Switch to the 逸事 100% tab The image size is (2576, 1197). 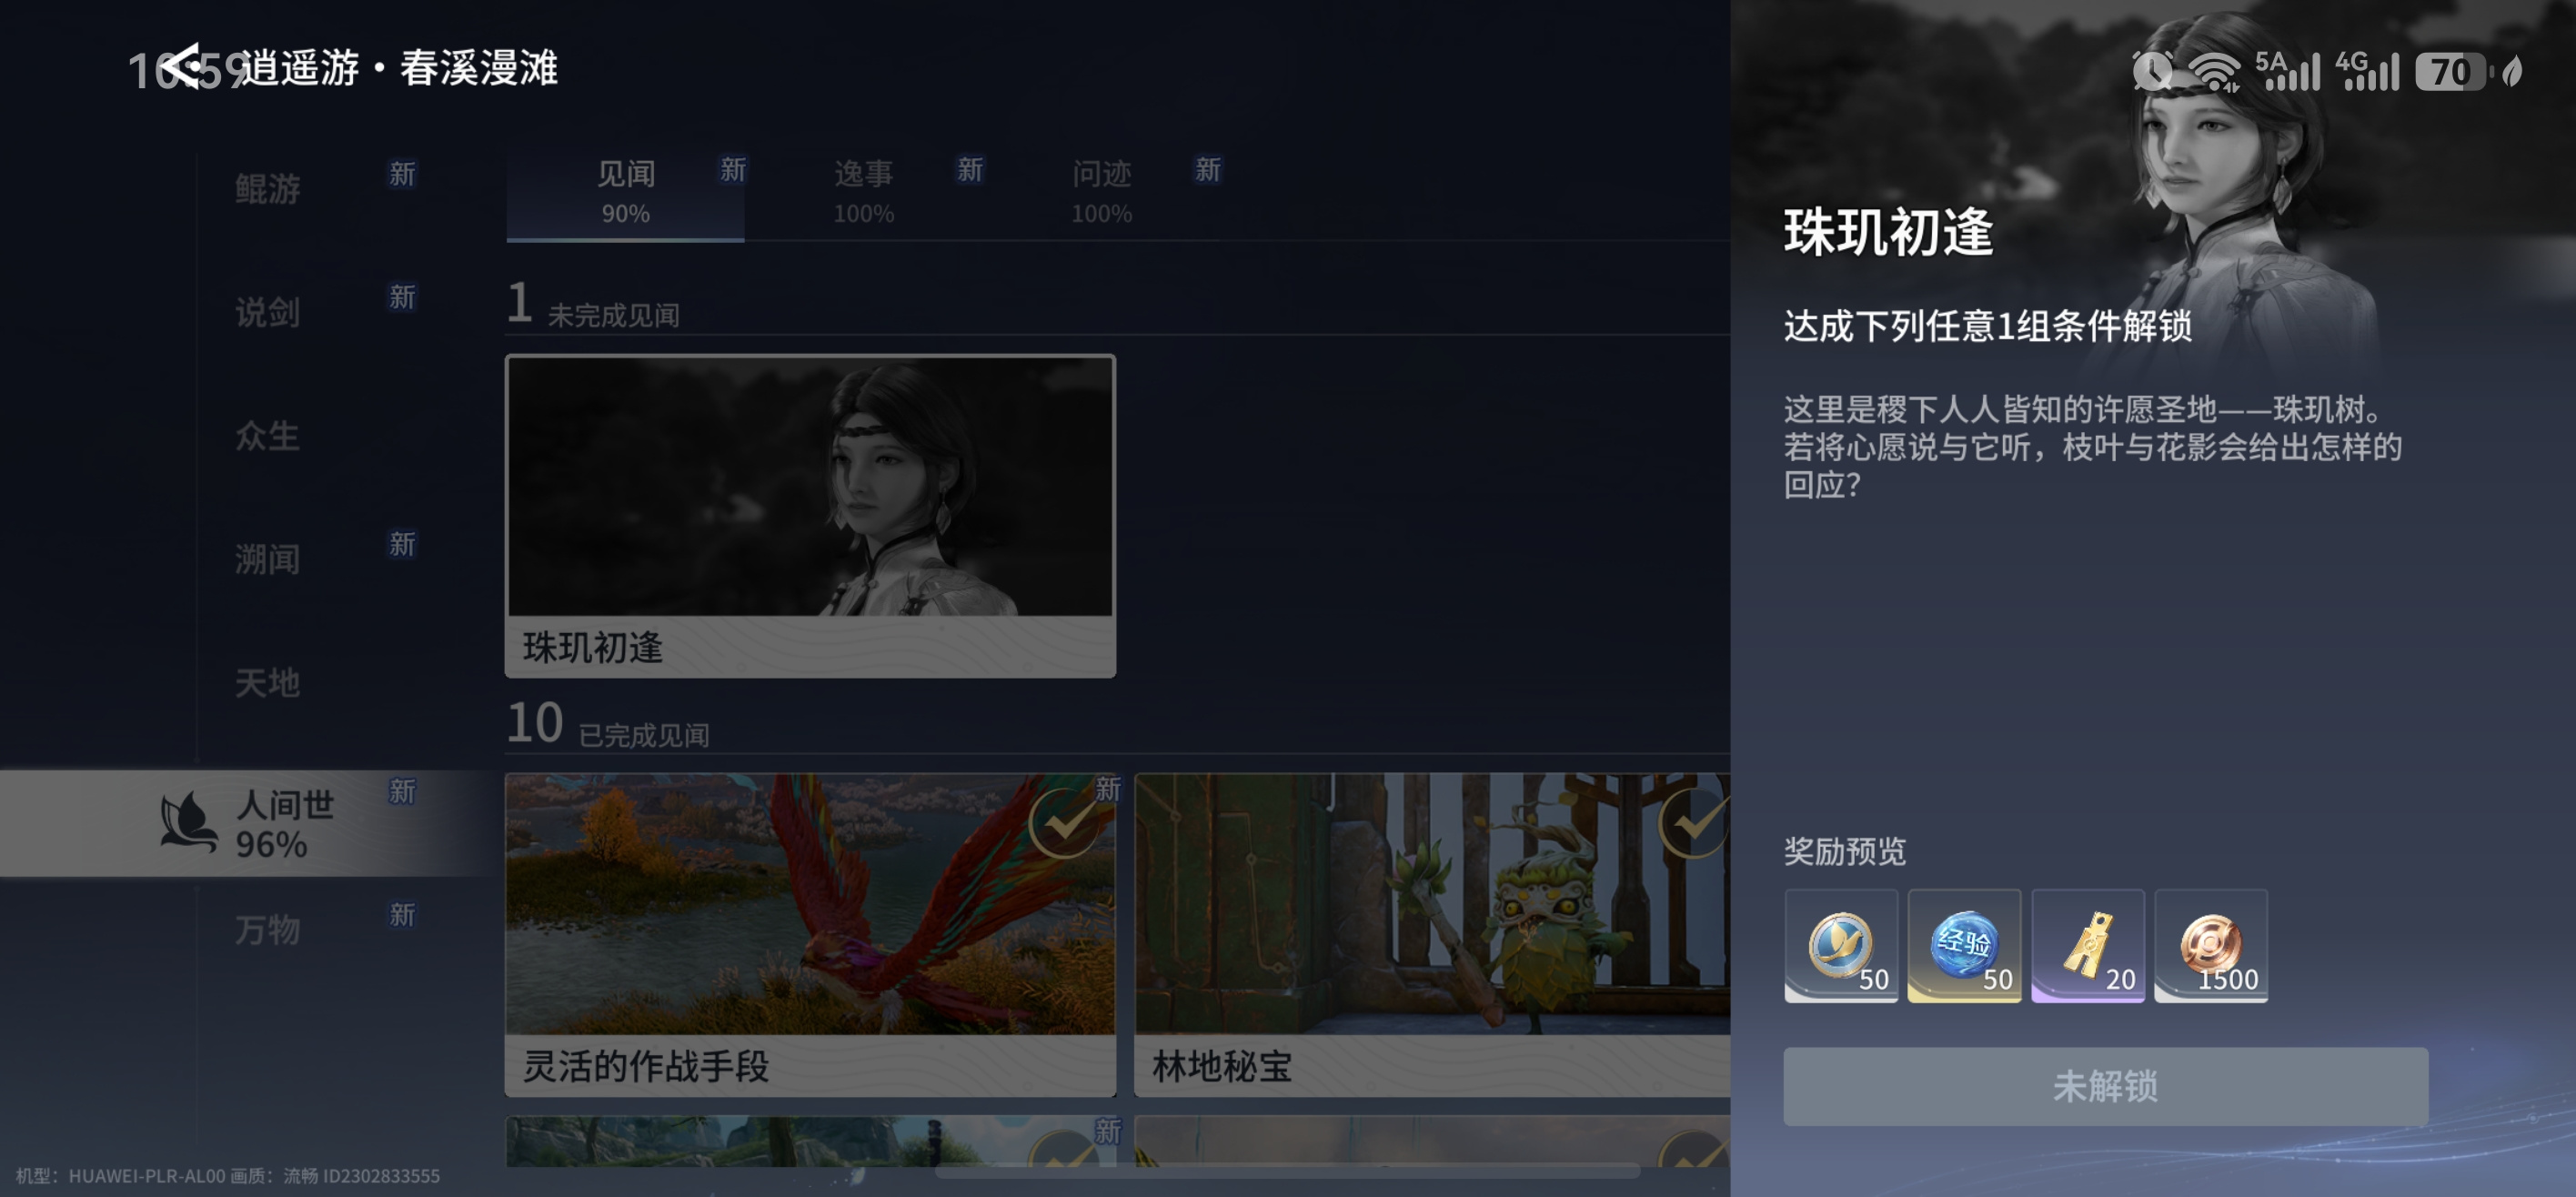tap(864, 192)
